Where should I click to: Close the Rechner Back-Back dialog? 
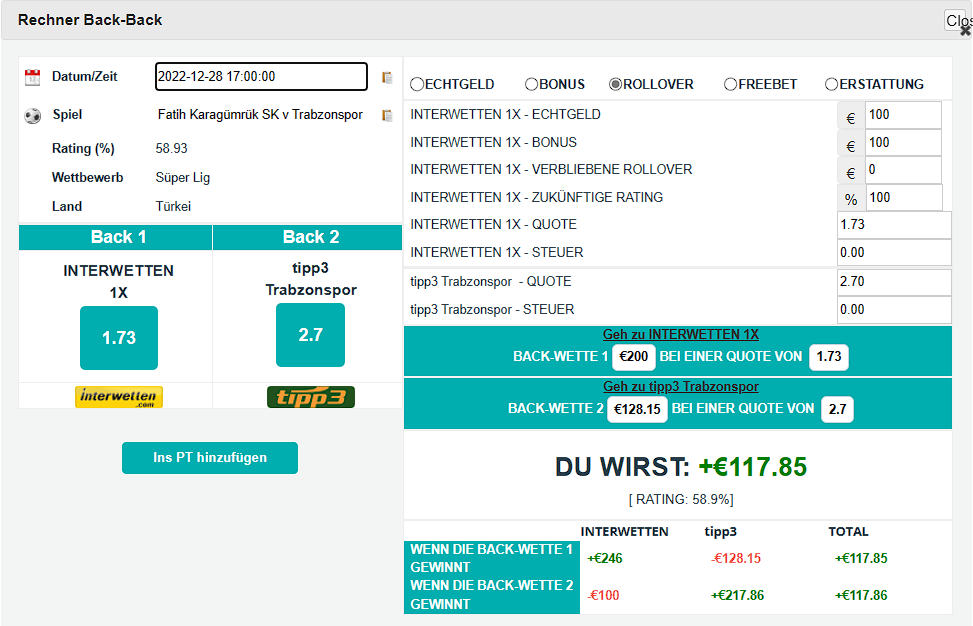tap(958, 21)
